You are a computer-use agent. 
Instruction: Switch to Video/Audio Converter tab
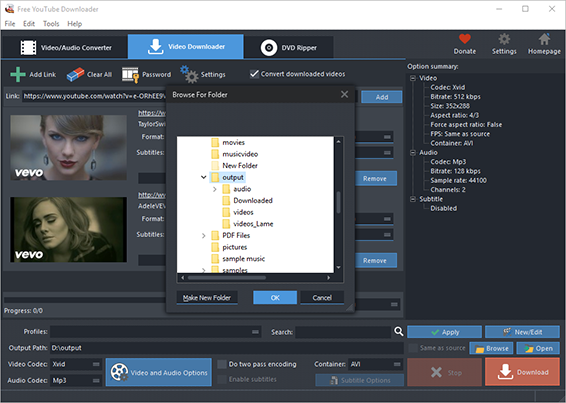[65, 47]
